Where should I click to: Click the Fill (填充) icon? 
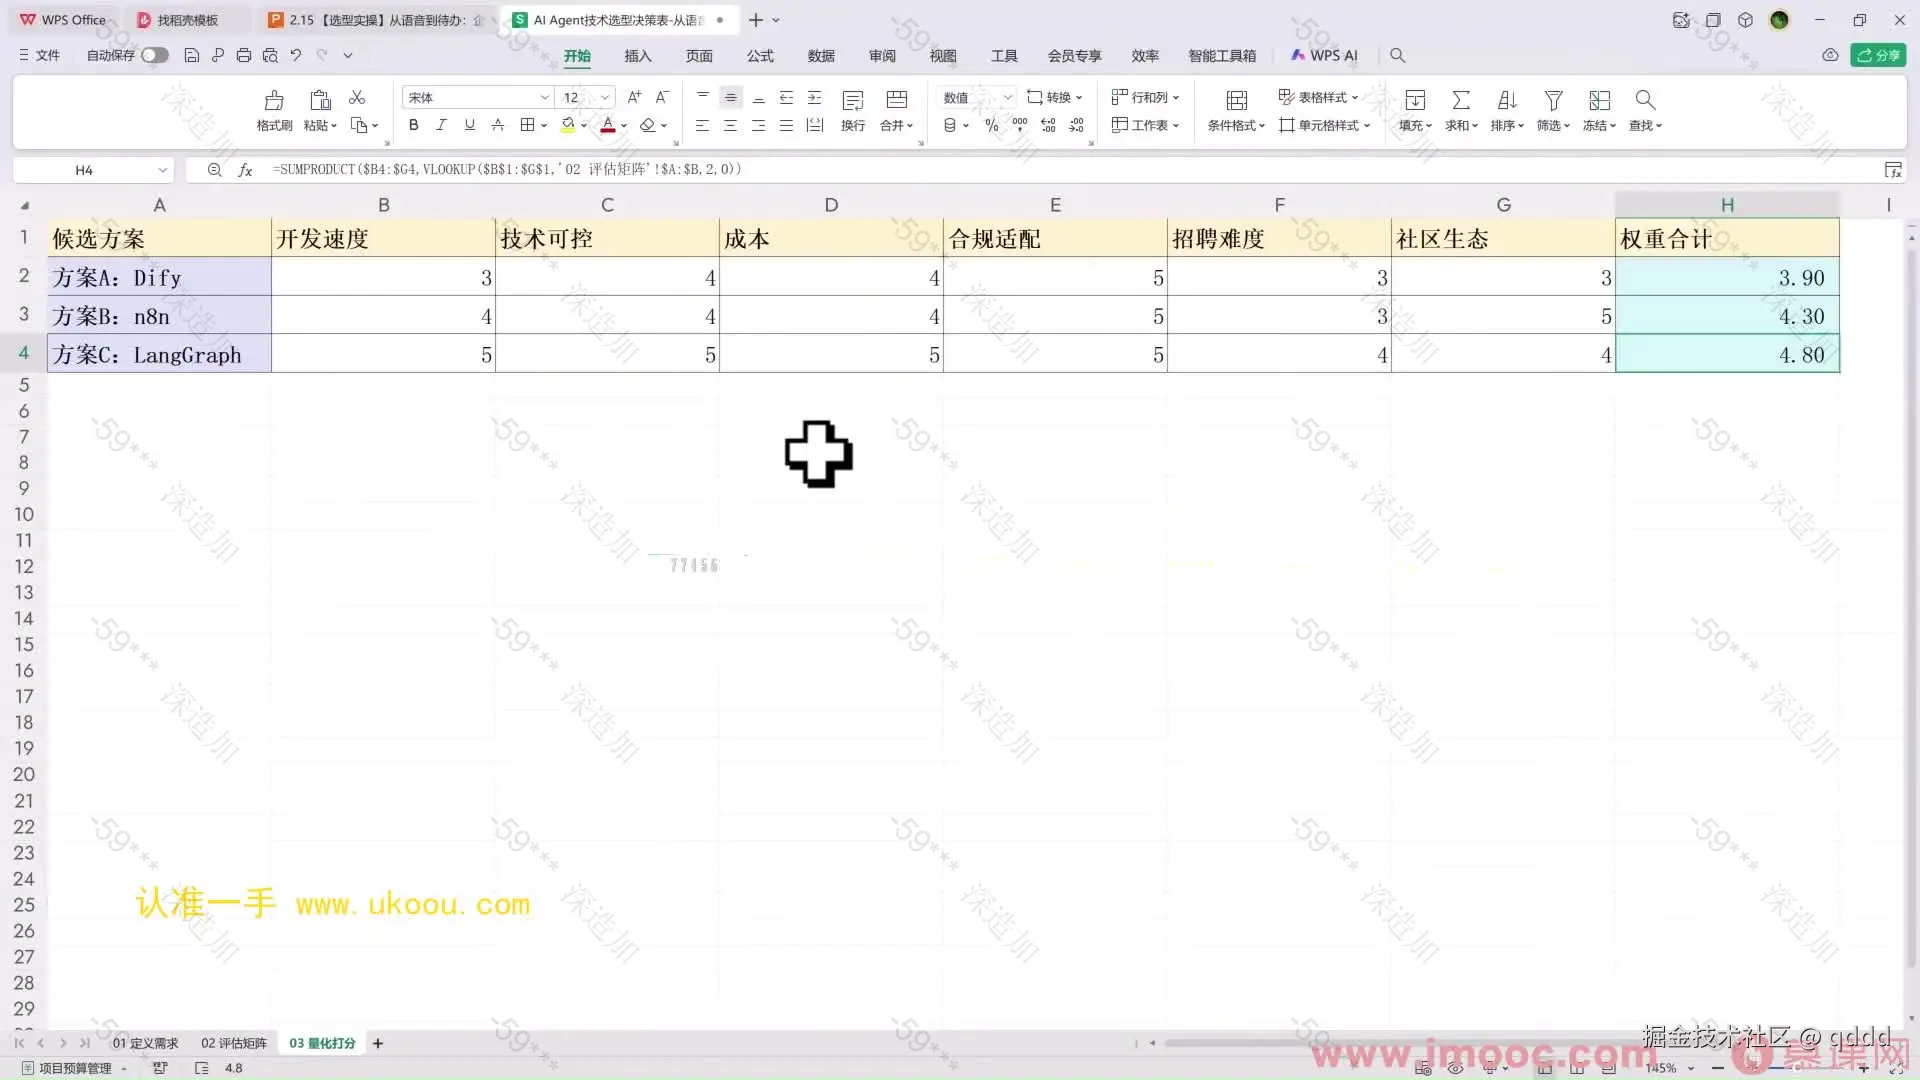(1415, 100)
